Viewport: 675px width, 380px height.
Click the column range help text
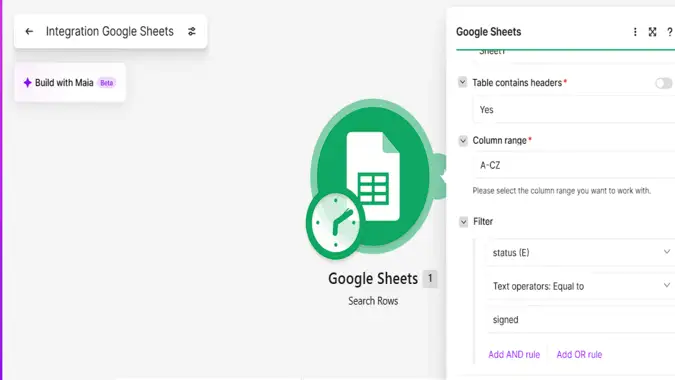tap(561, 191)
